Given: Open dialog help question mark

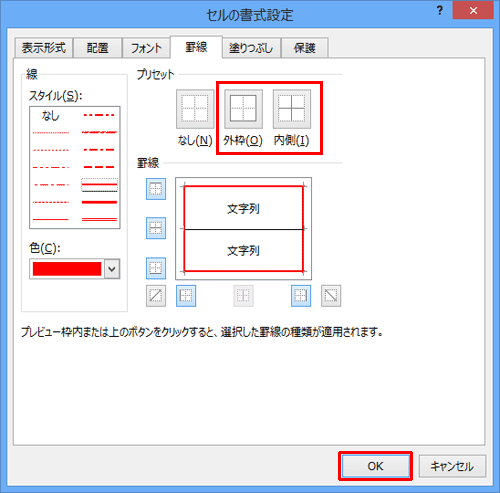Looking at the screenshot, I should (x=440, y=11).
